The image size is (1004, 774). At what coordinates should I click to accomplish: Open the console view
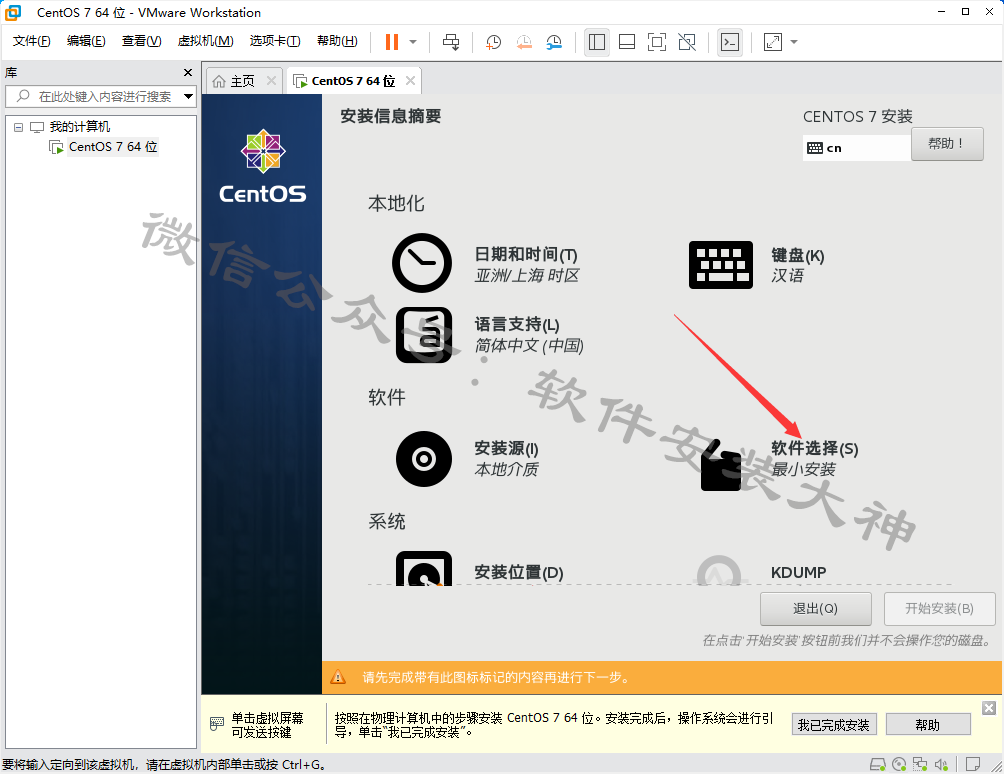pos(730,42)
